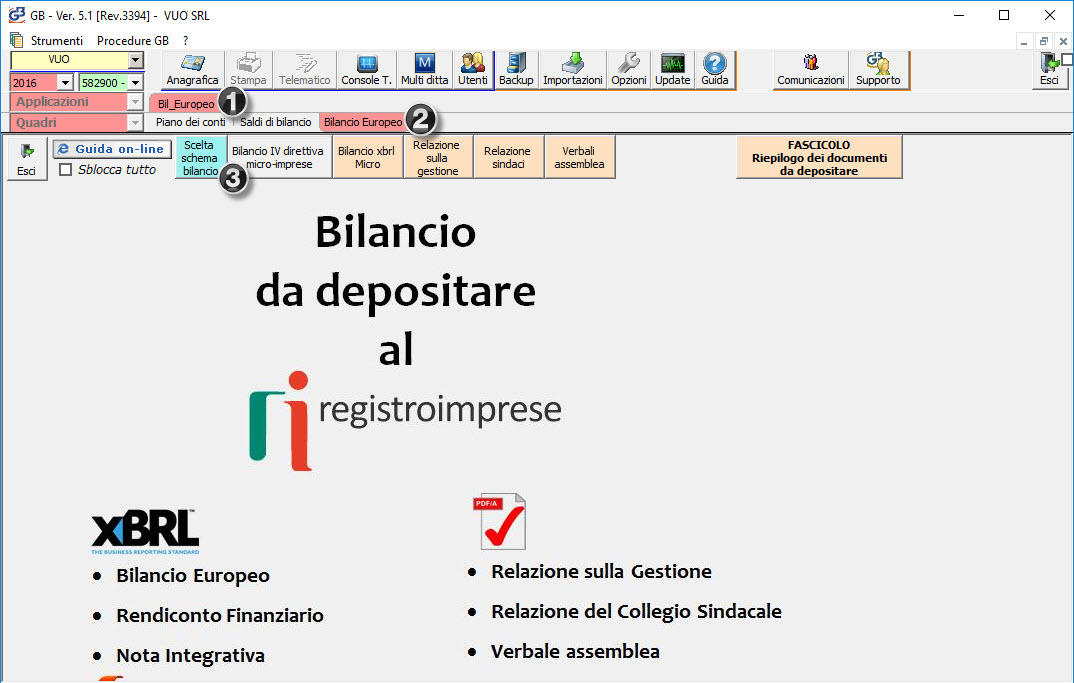Click Scelta schema bilancio button
Viewport: 1074px width, 683px height.
pyautogui.click(x=200, y=158)
